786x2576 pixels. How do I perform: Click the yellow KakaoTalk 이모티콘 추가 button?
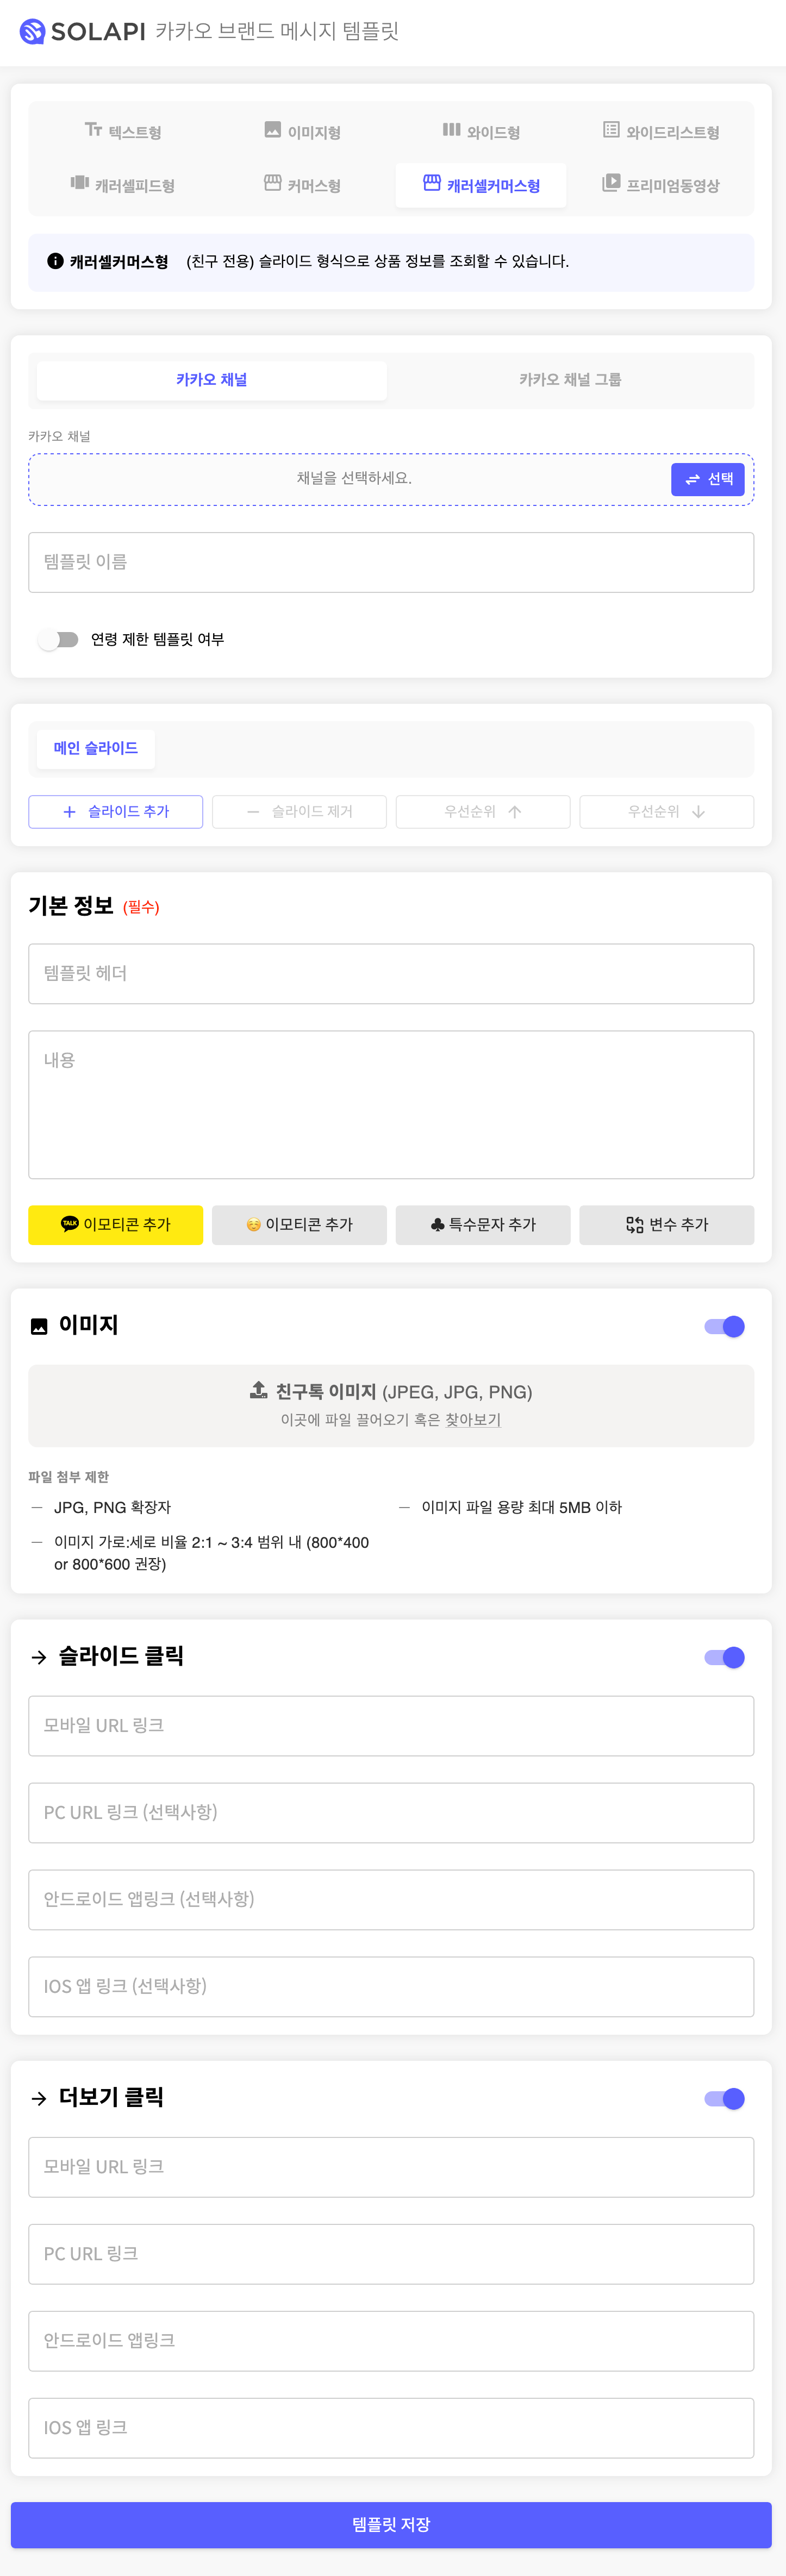pos(116,1225)
